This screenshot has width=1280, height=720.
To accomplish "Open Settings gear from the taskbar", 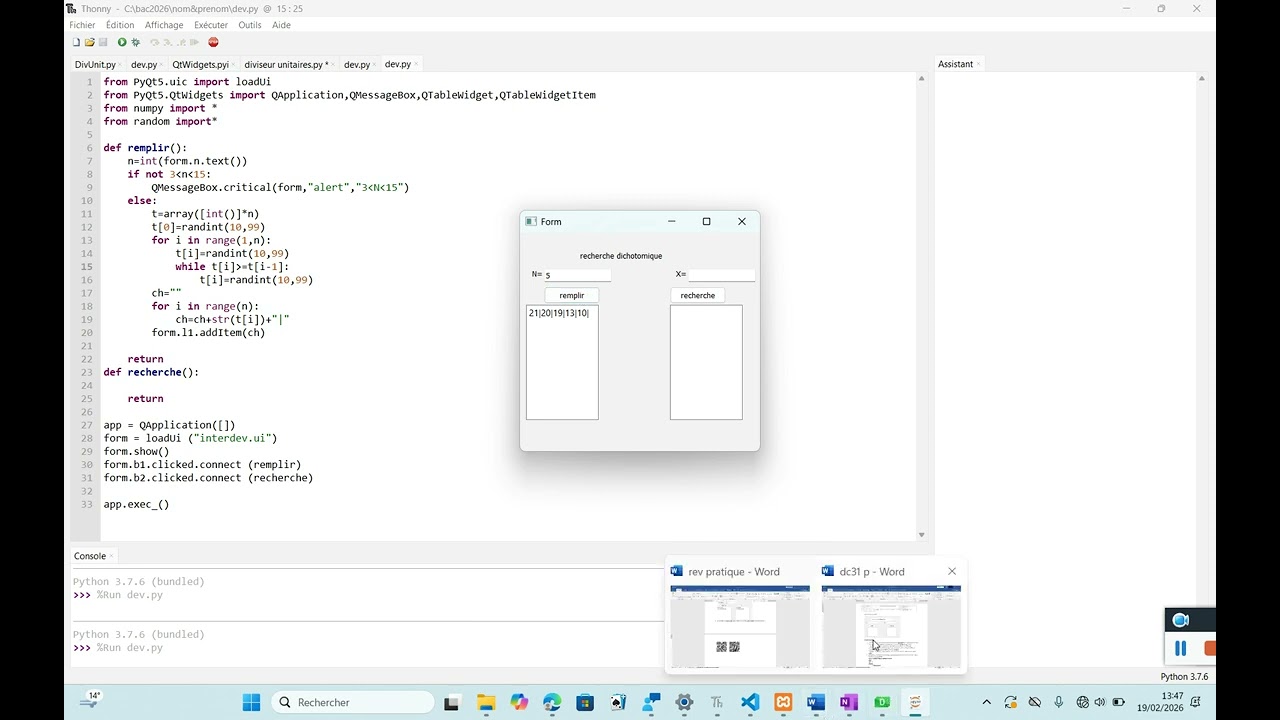I will (x=684, y=702).
